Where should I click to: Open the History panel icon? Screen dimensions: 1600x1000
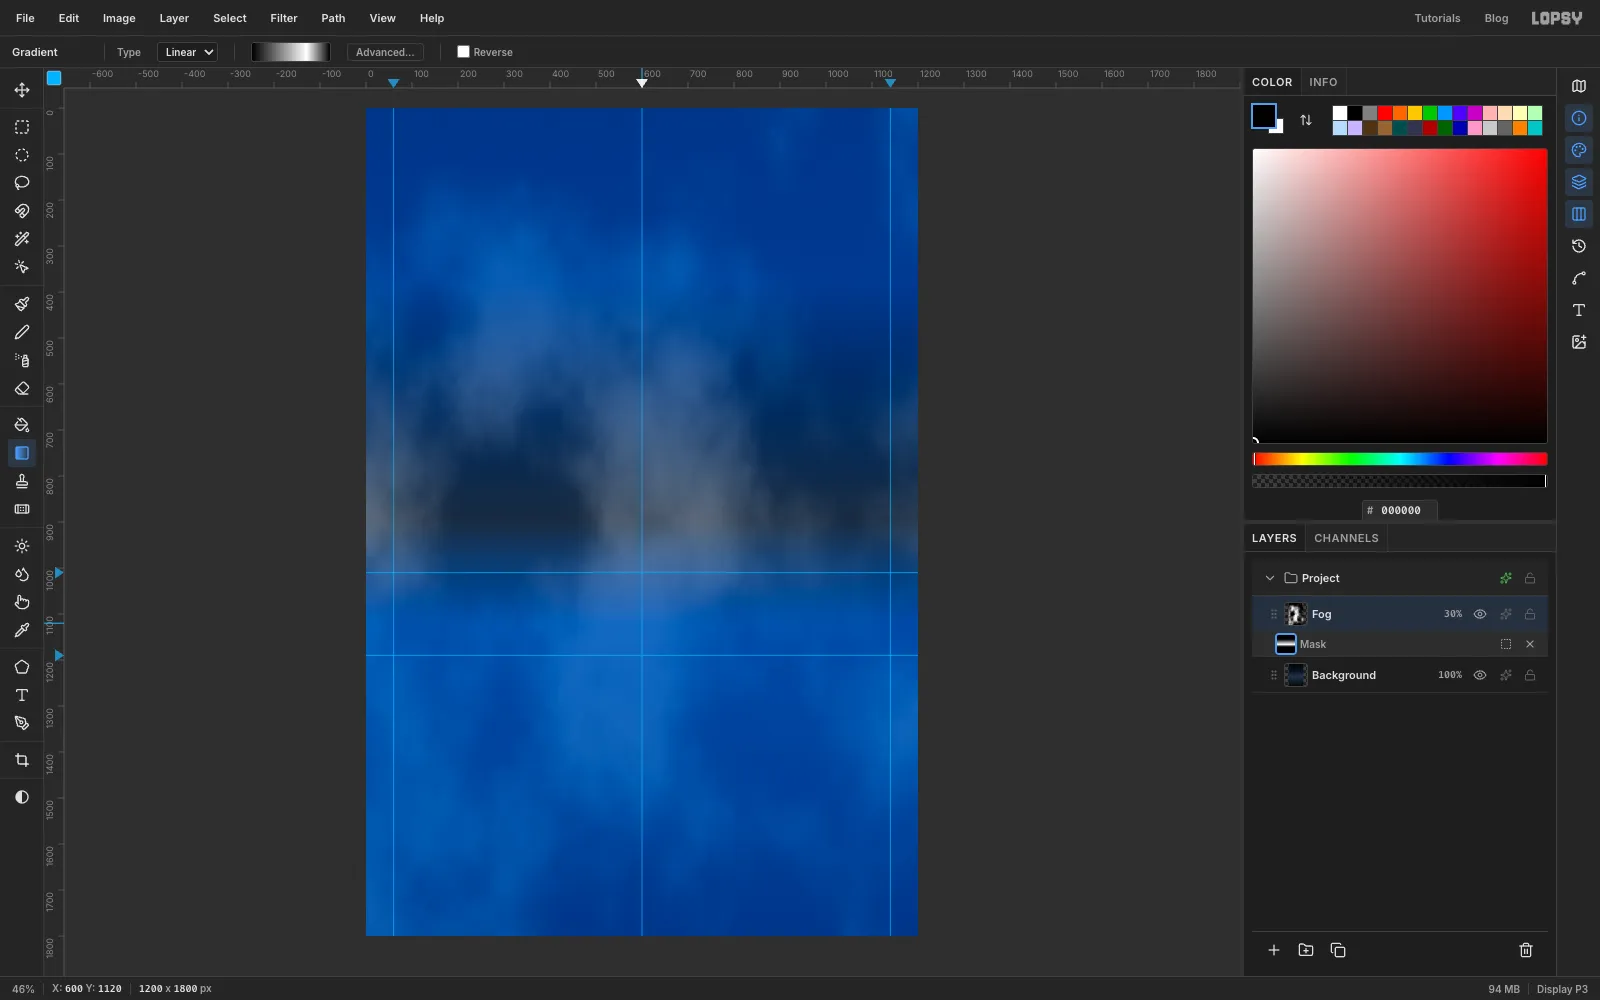[1579, 246]
